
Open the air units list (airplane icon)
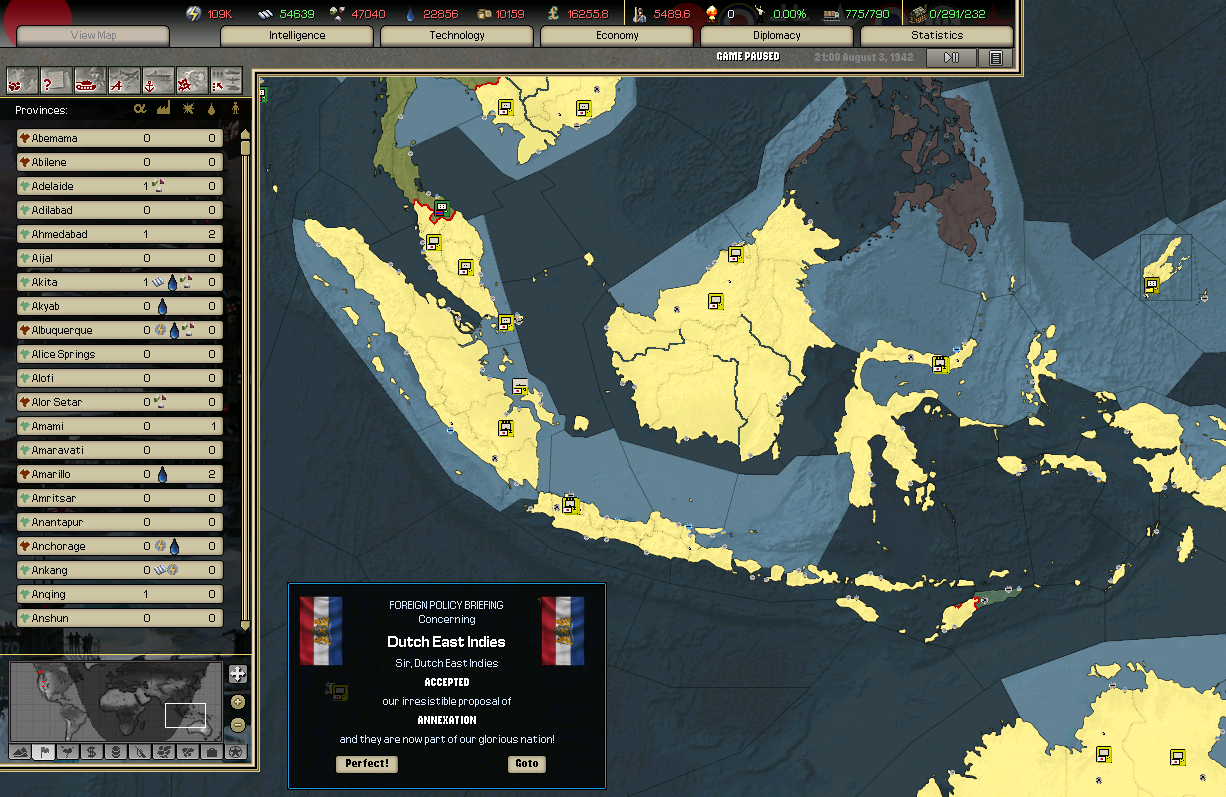coord(124,80)
